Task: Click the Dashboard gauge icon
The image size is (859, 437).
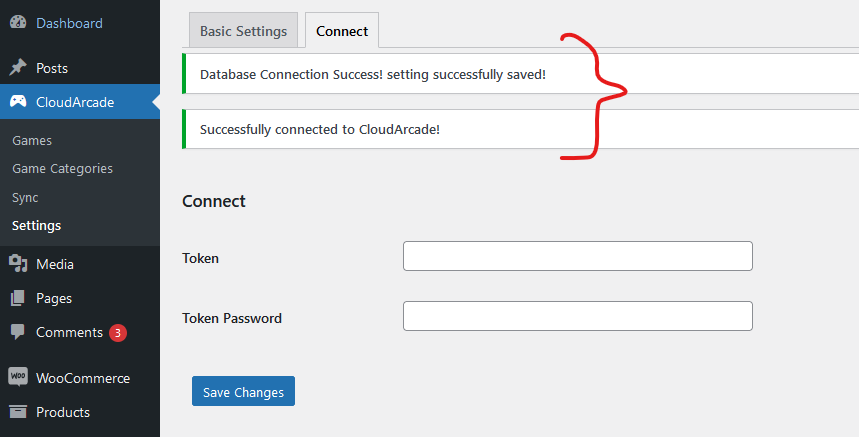Action: (x=18, y=22)
